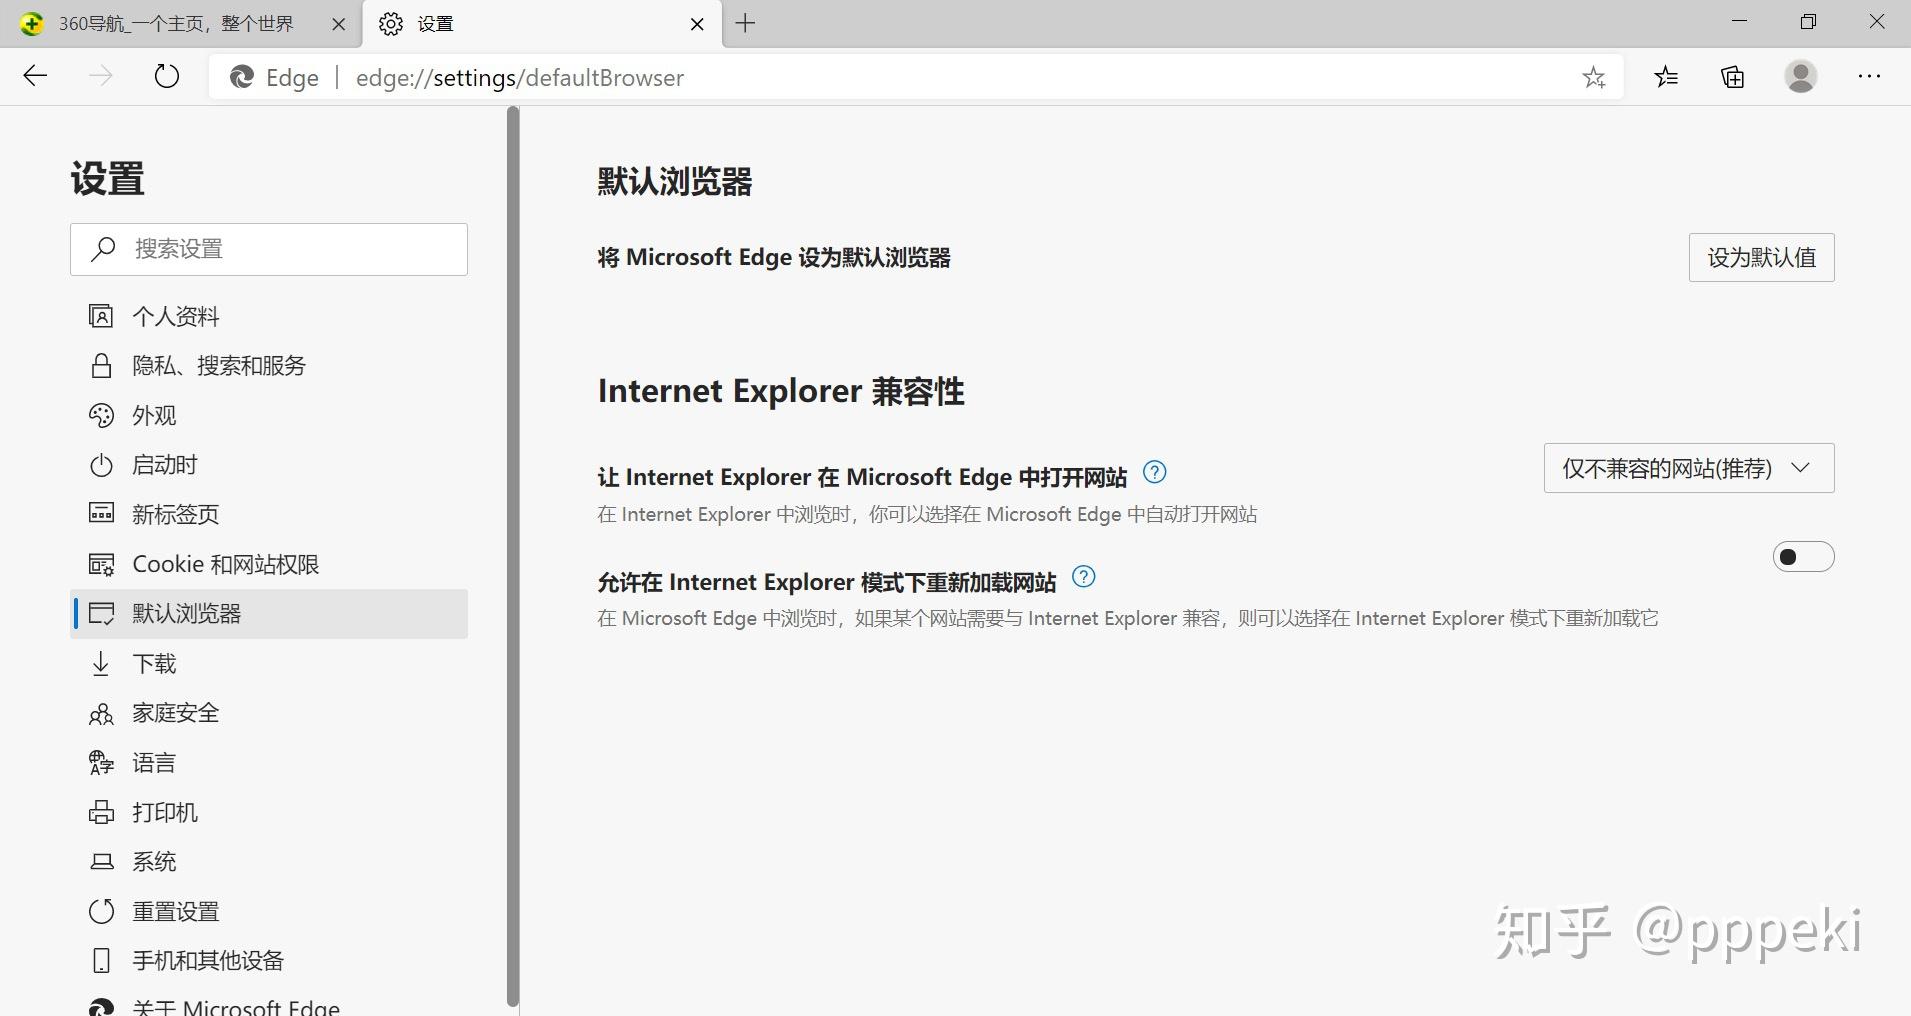Click the 搜索设置 search field
The height and width of the screenshot is (1016, 1911).
[268, 249]
